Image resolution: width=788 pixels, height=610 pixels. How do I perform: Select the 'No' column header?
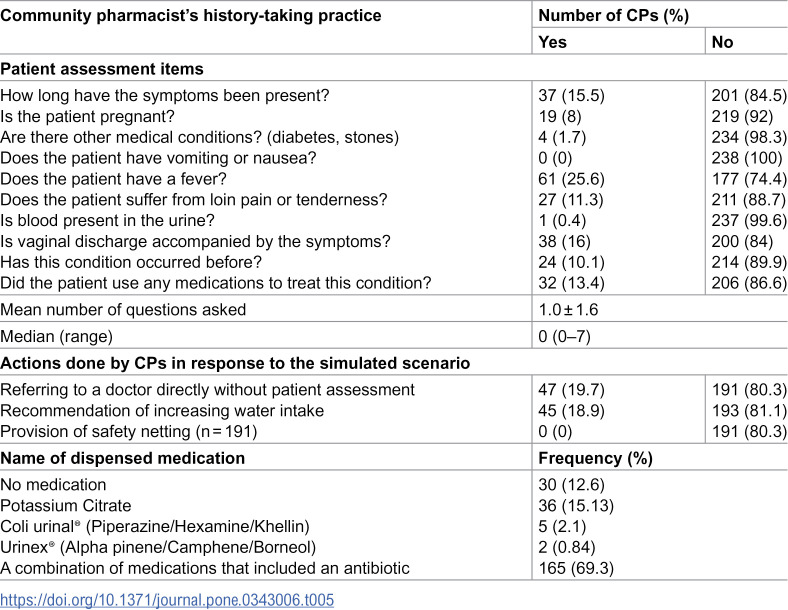[722, 42]
